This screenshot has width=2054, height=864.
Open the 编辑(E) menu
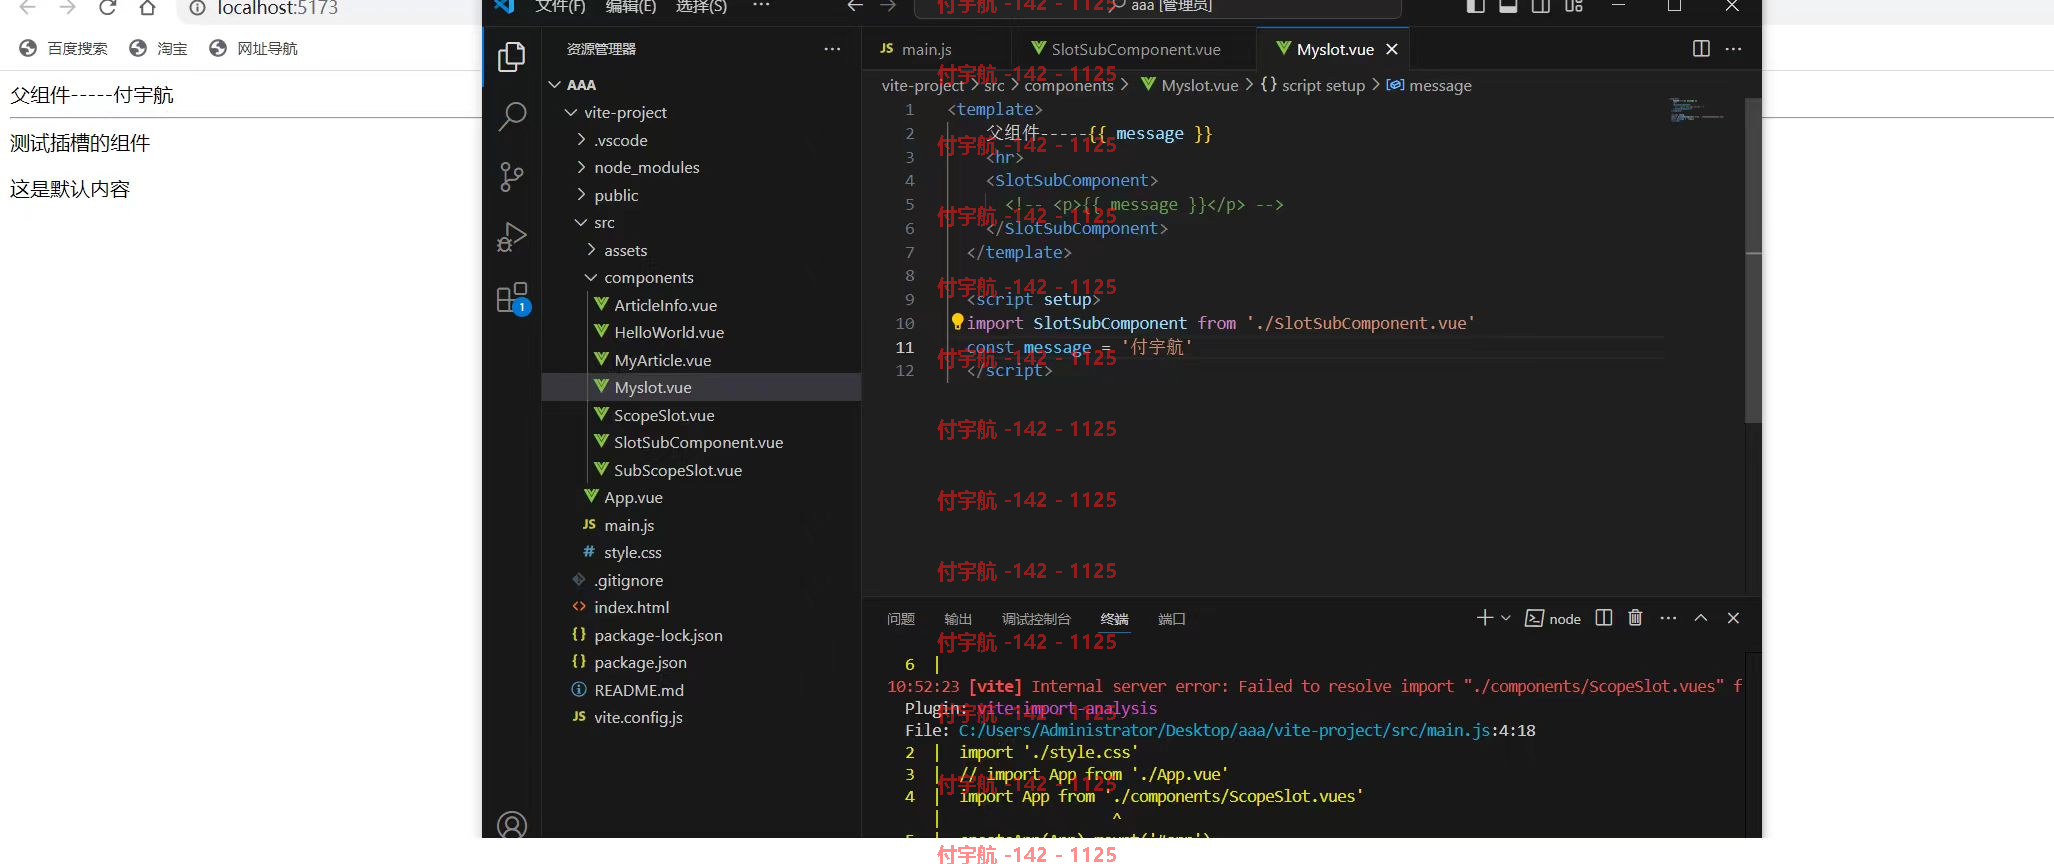(x=631, y=7)
